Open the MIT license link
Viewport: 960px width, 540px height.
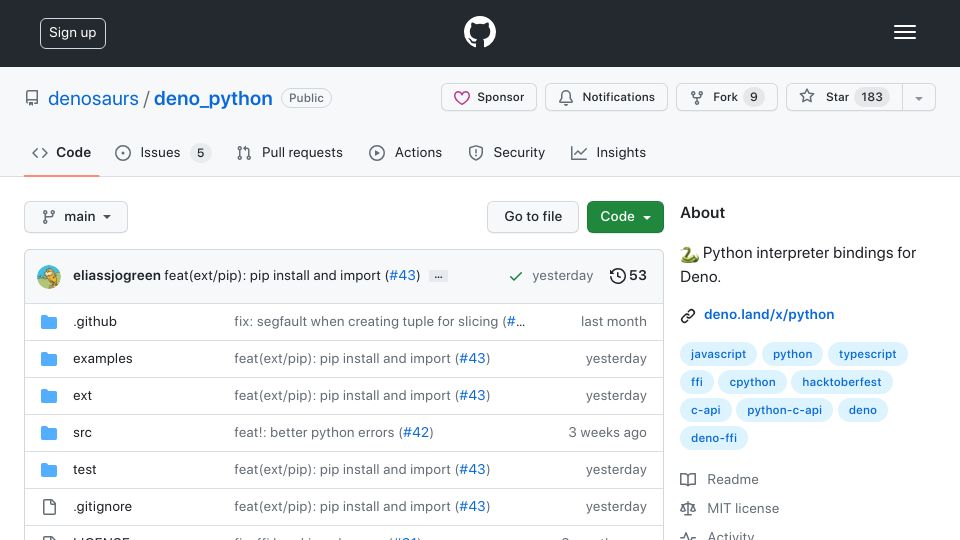[743, 508]
